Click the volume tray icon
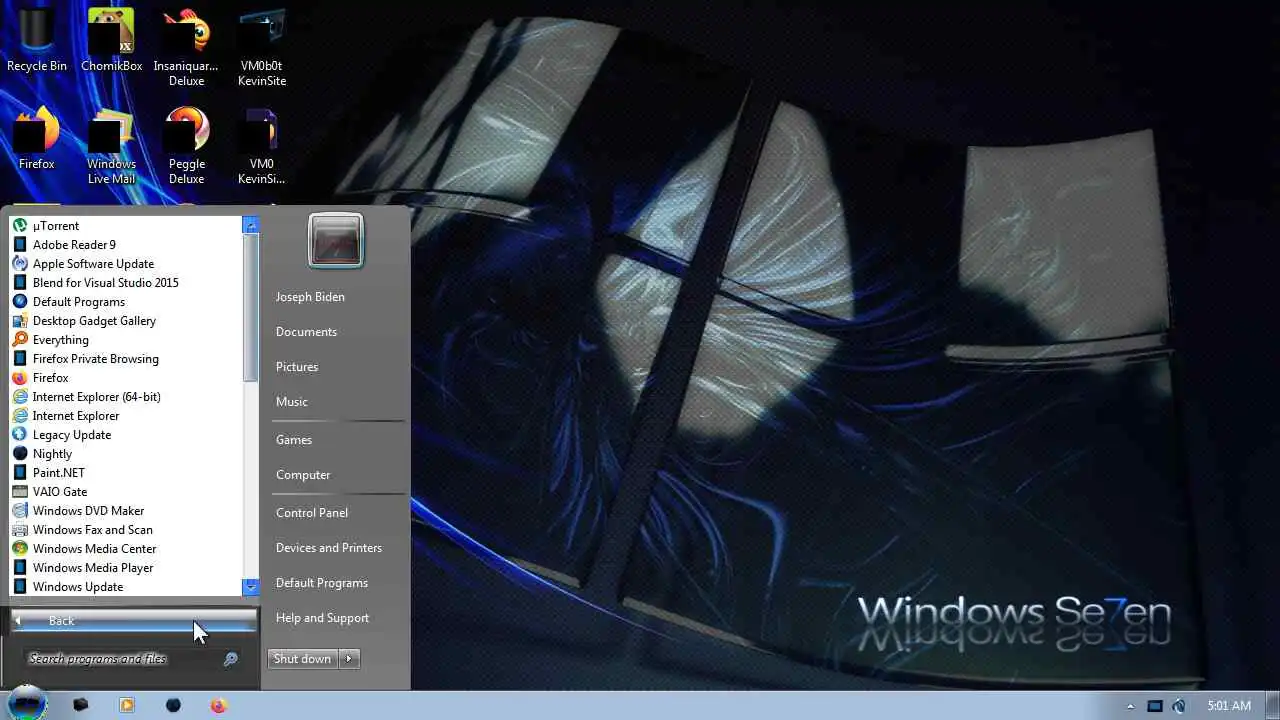Screen dimensions: 1280x720 1179,706
